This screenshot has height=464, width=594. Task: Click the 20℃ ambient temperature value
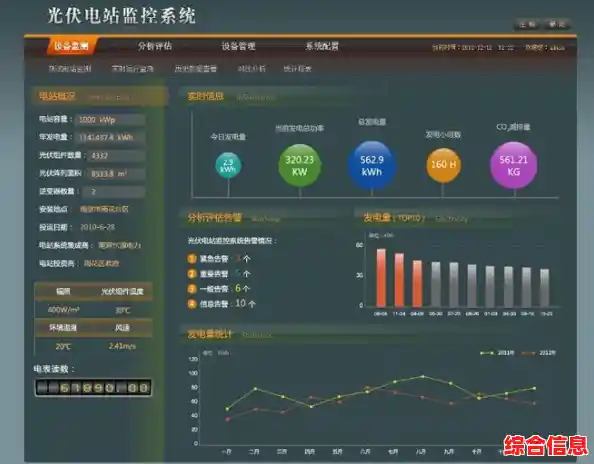click(63, 346)
